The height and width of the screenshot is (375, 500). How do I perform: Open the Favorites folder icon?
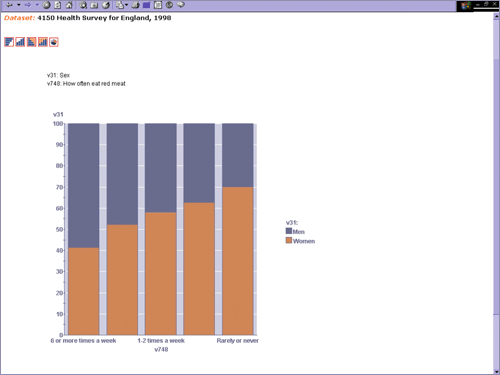click(x=94, y=5)
